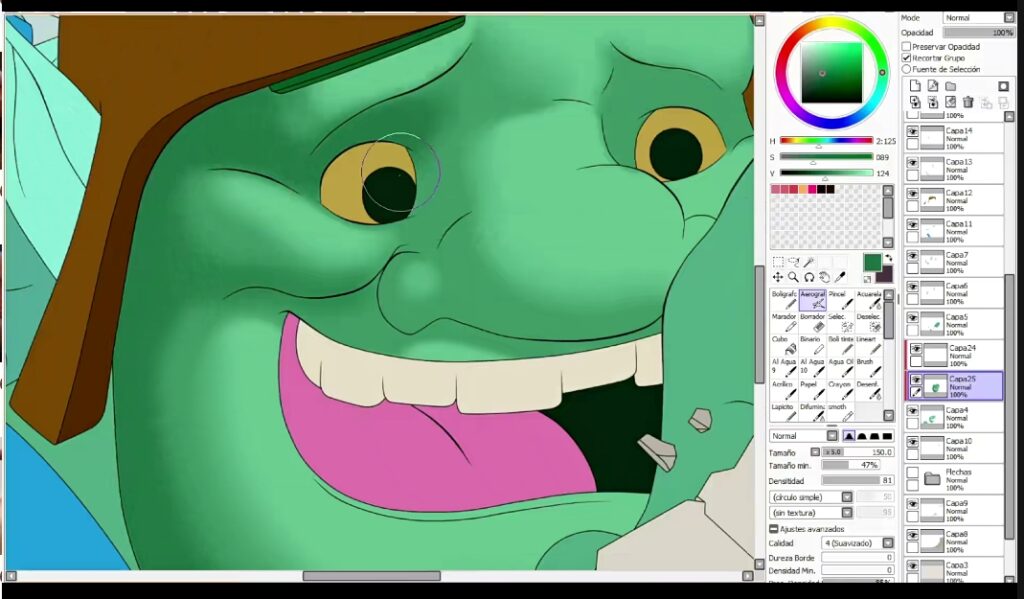Viewport: 1024px width, 599px height.
Task: Select the zoom magnifier tool
Action: pyautogui.click(x=793, y=277)
